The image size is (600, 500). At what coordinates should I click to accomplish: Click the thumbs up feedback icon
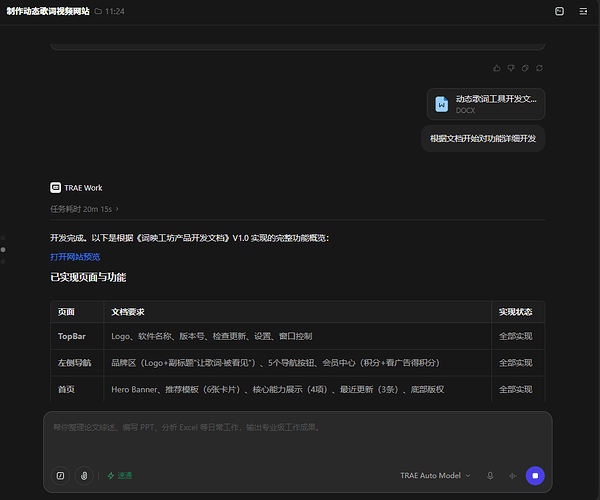click(497, 68)
